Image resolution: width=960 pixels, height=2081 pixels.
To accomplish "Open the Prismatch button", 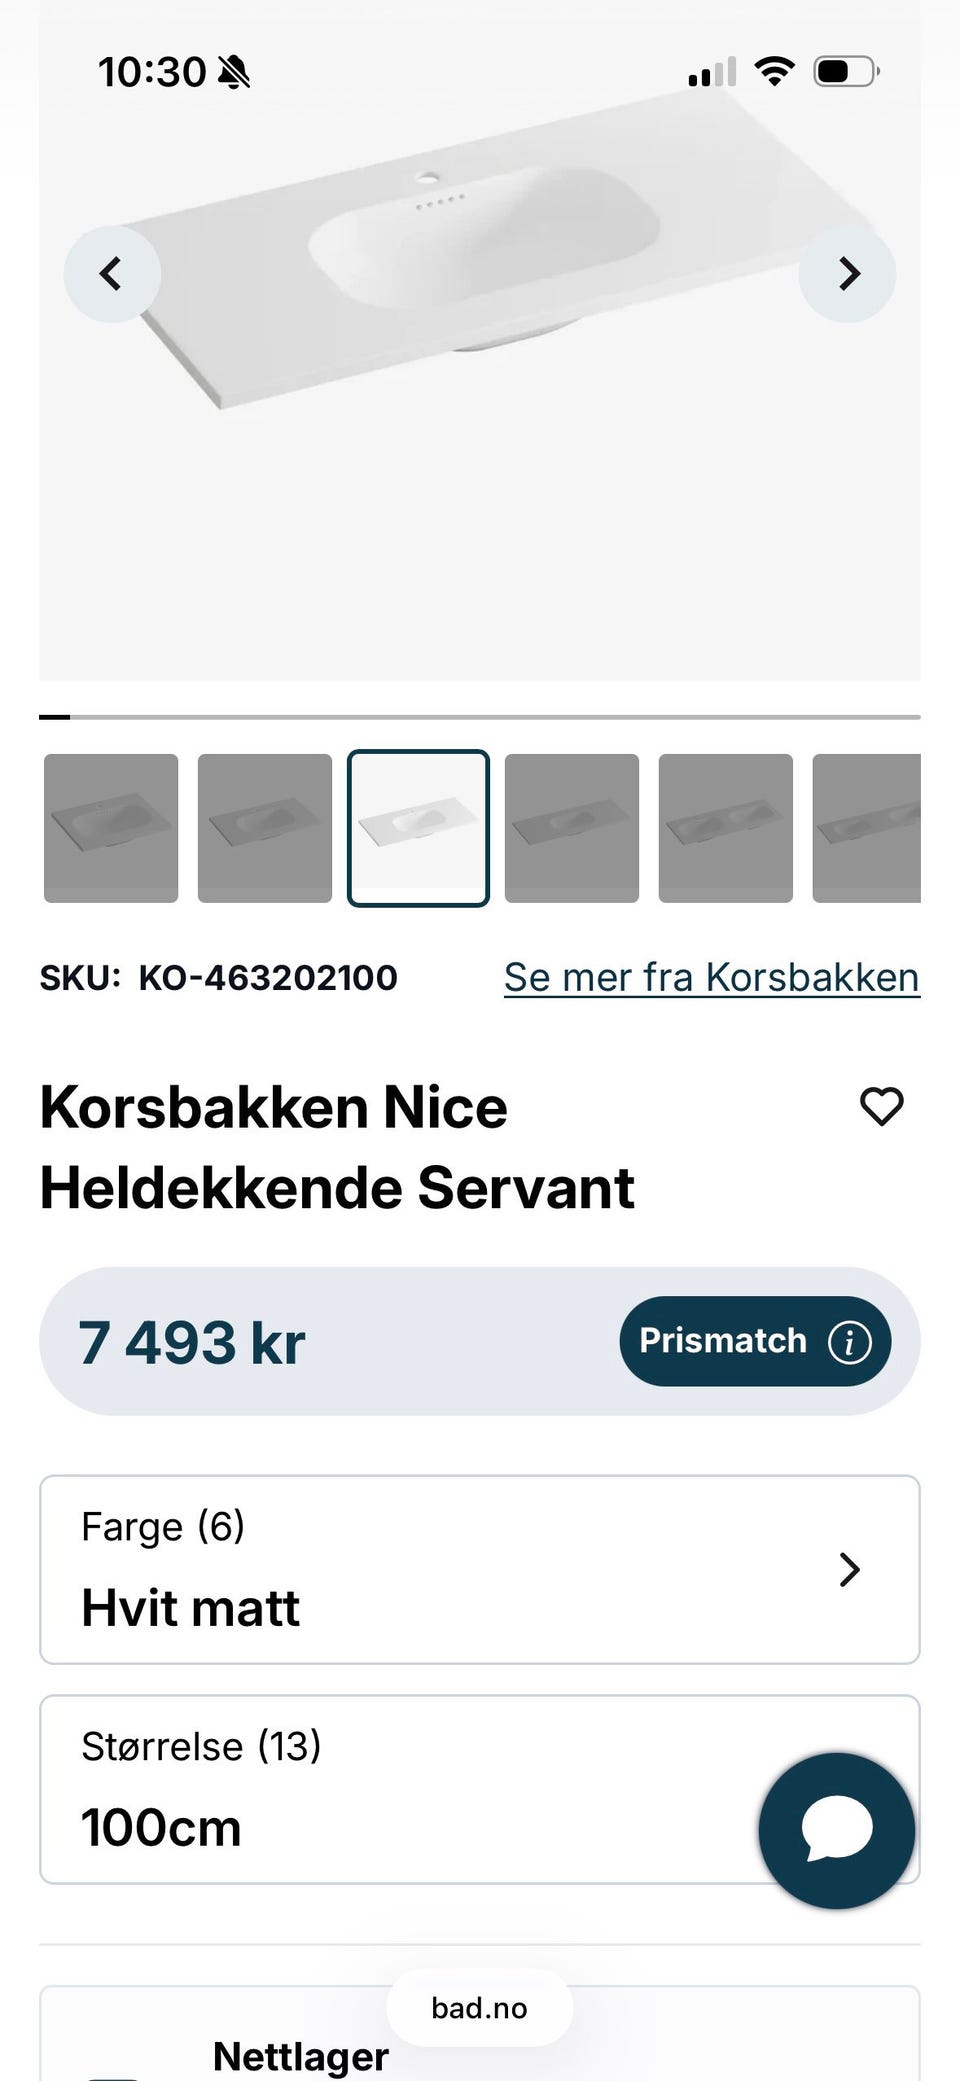I will coord(755,1341).
